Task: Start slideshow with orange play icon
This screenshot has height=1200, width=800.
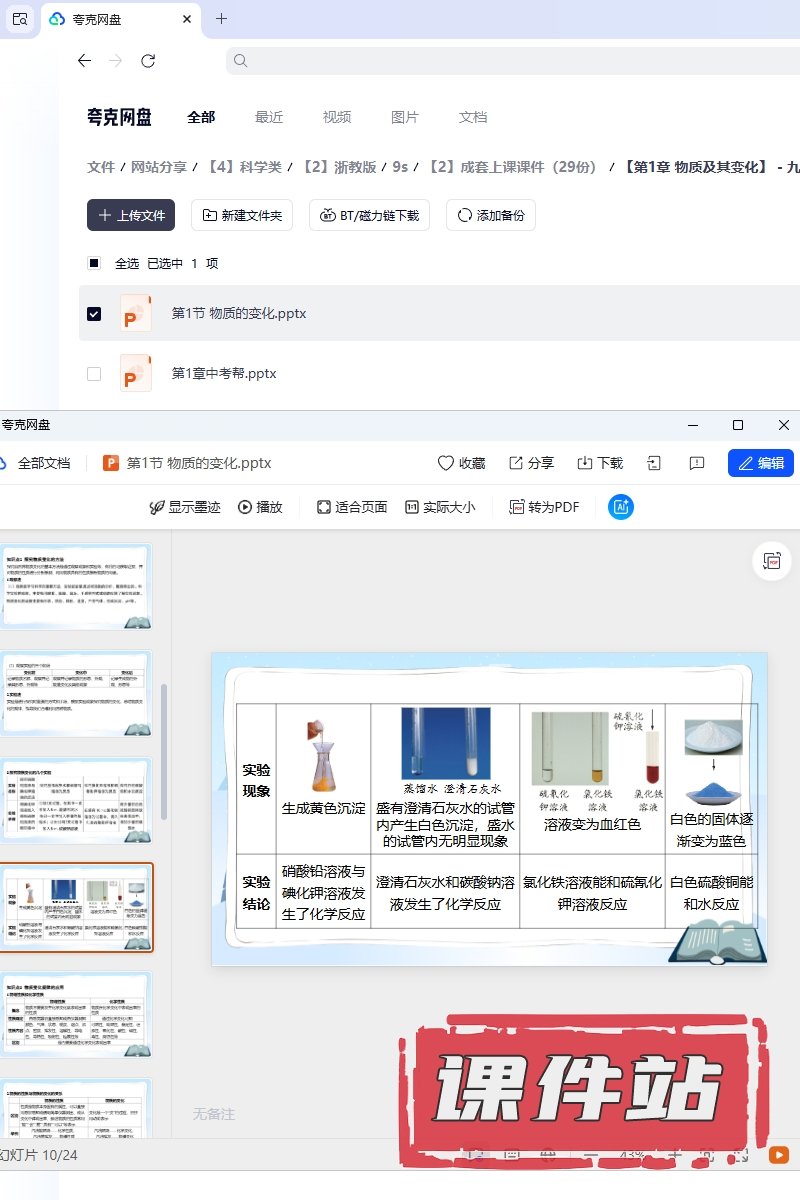Action: [x=778, y=1155]
